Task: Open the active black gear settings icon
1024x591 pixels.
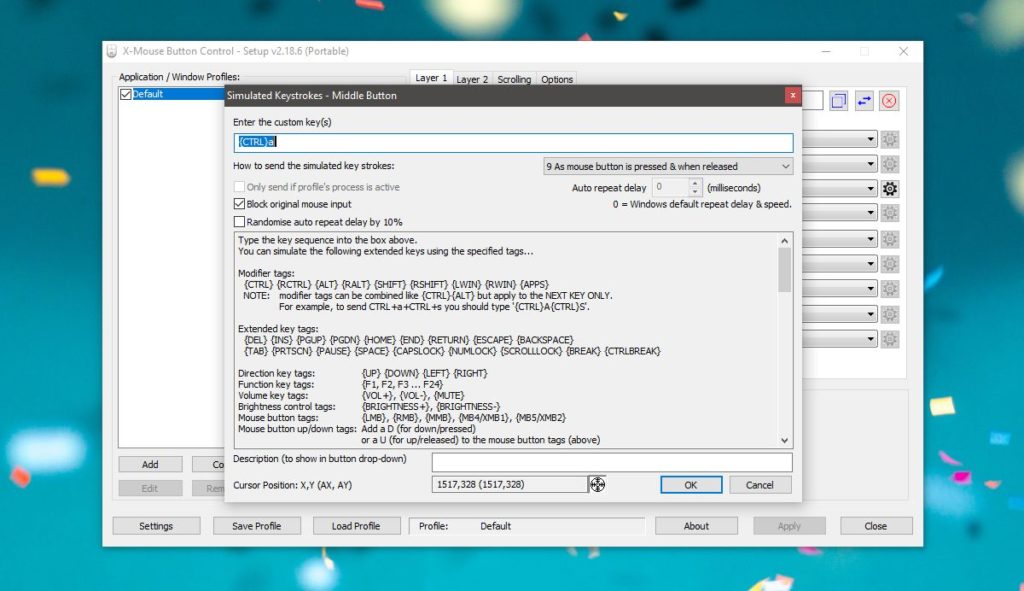Action: (x=889, y=189)
